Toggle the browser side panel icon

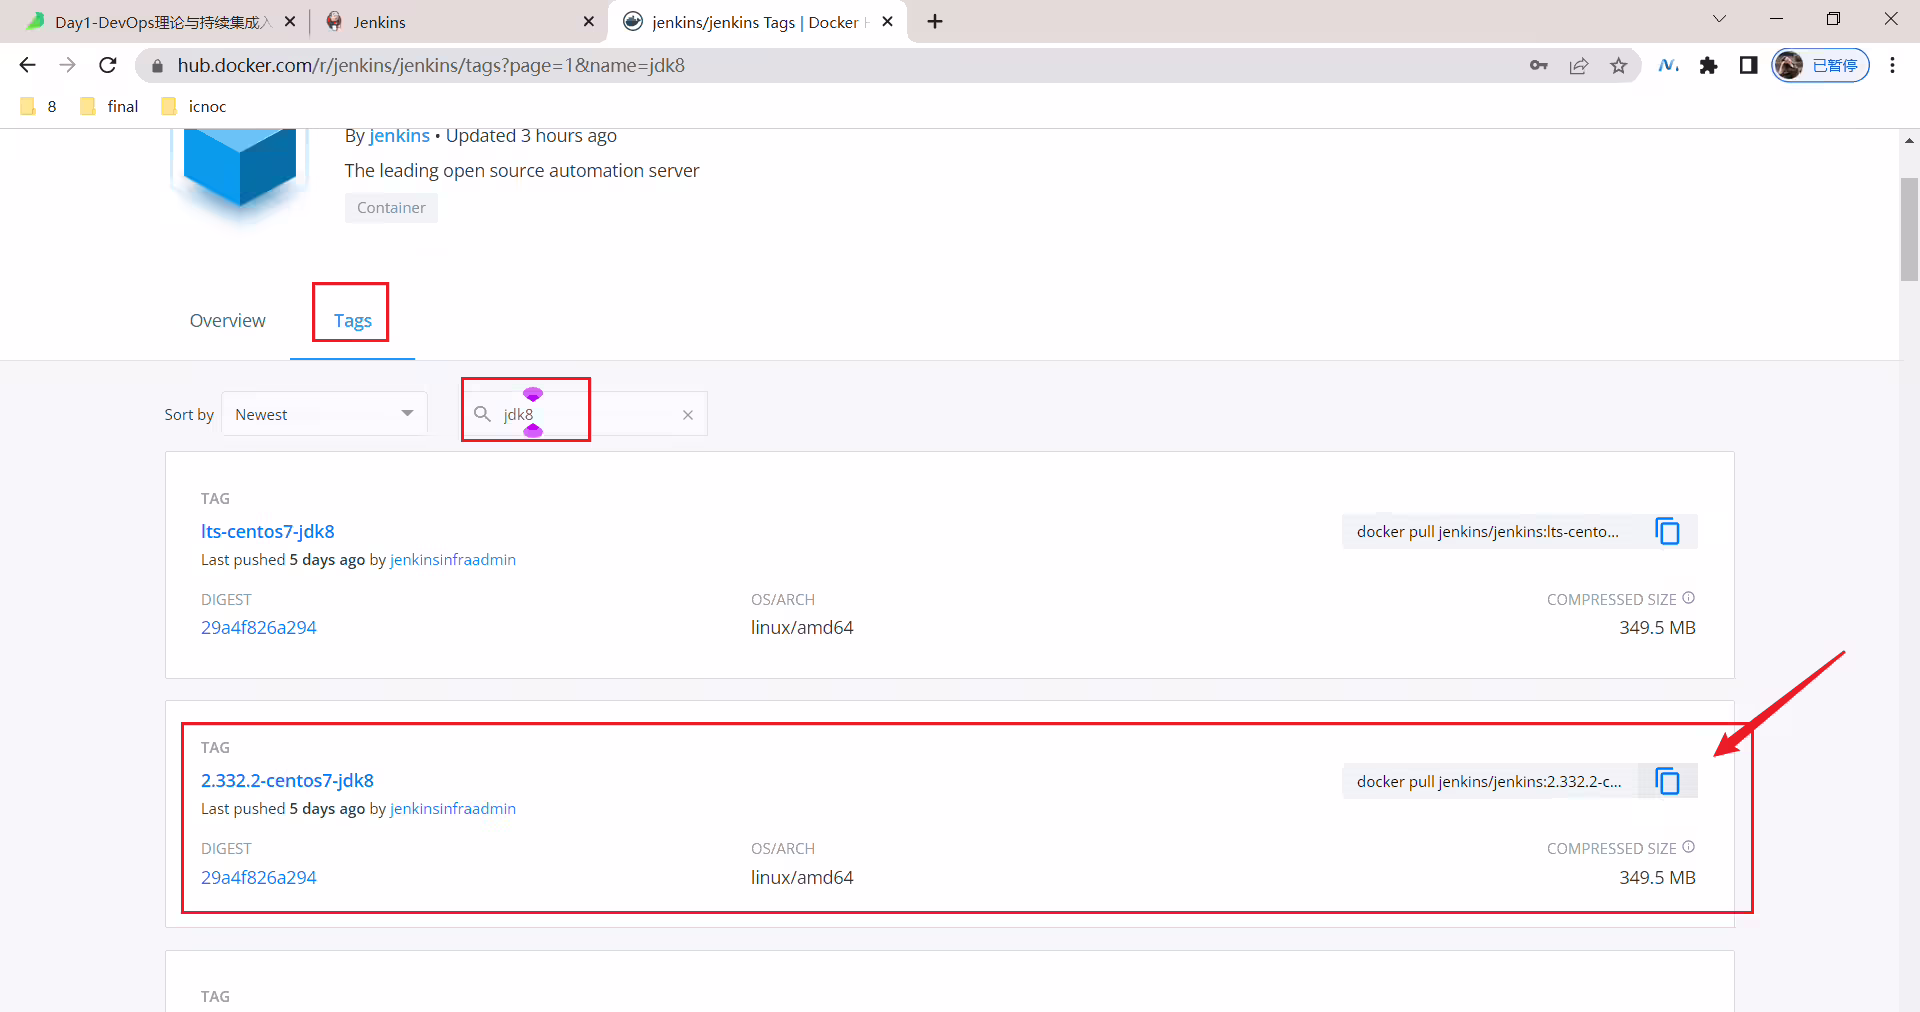point(1748,66)
